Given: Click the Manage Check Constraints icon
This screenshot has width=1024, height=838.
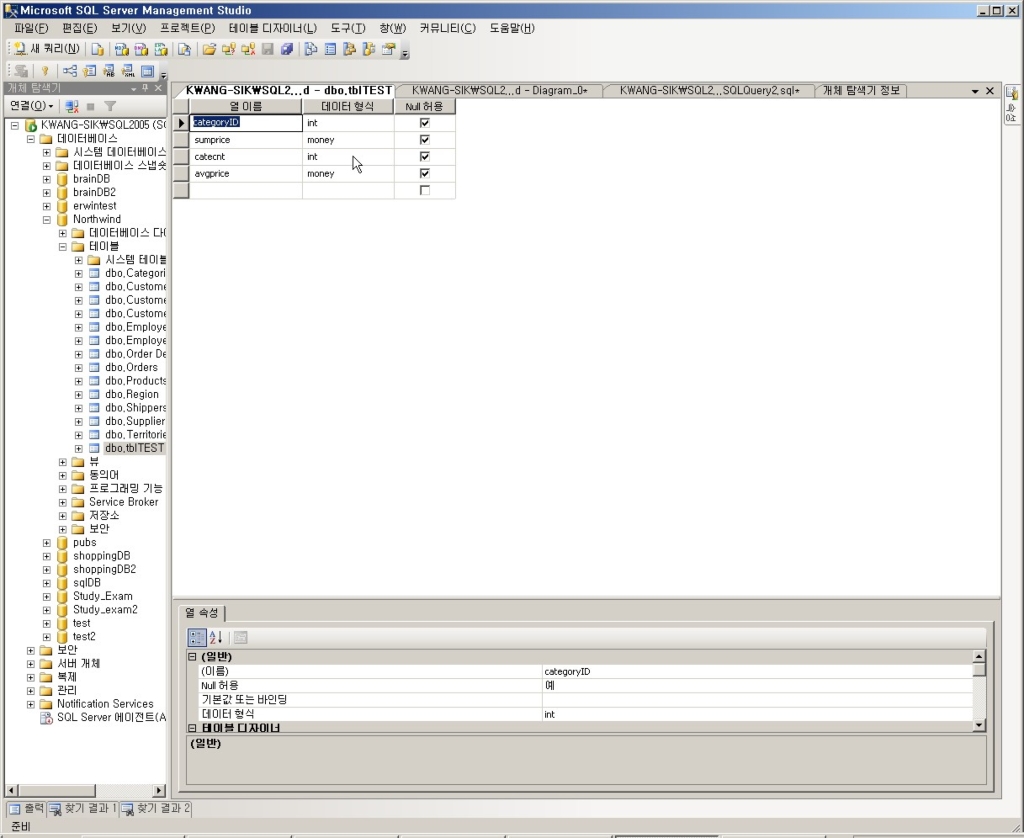Looking at the screenshot, I should [148, 71].
